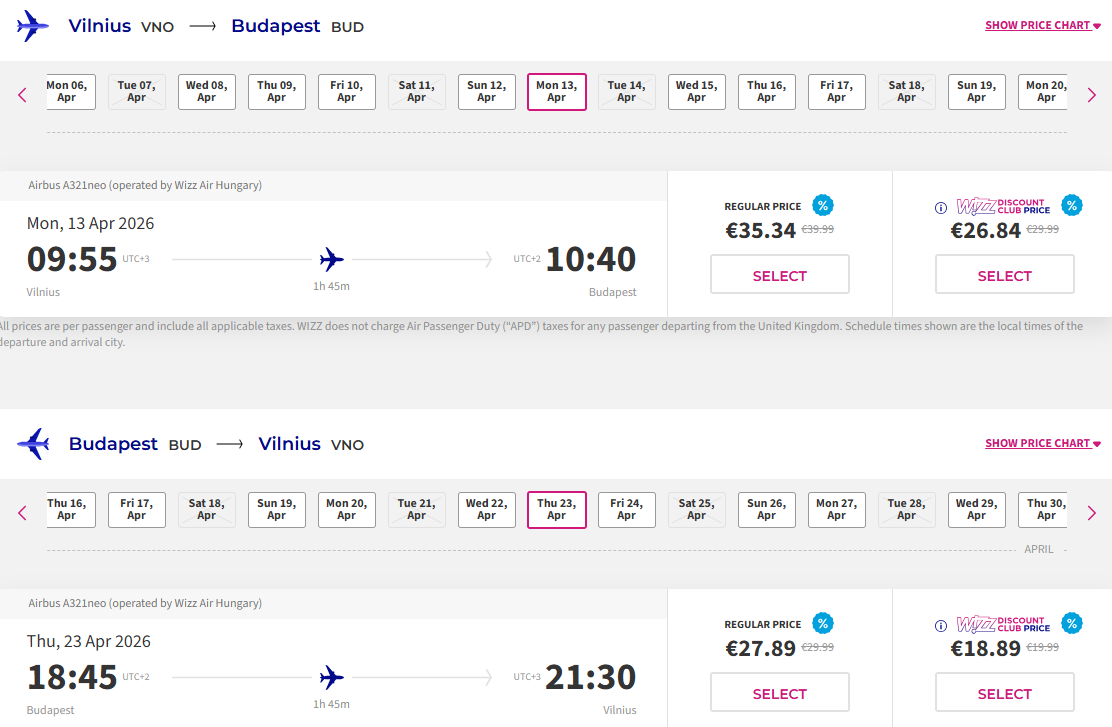
Task: Choose Tue 14, Apr outbound date
Action: pos(627,92)
